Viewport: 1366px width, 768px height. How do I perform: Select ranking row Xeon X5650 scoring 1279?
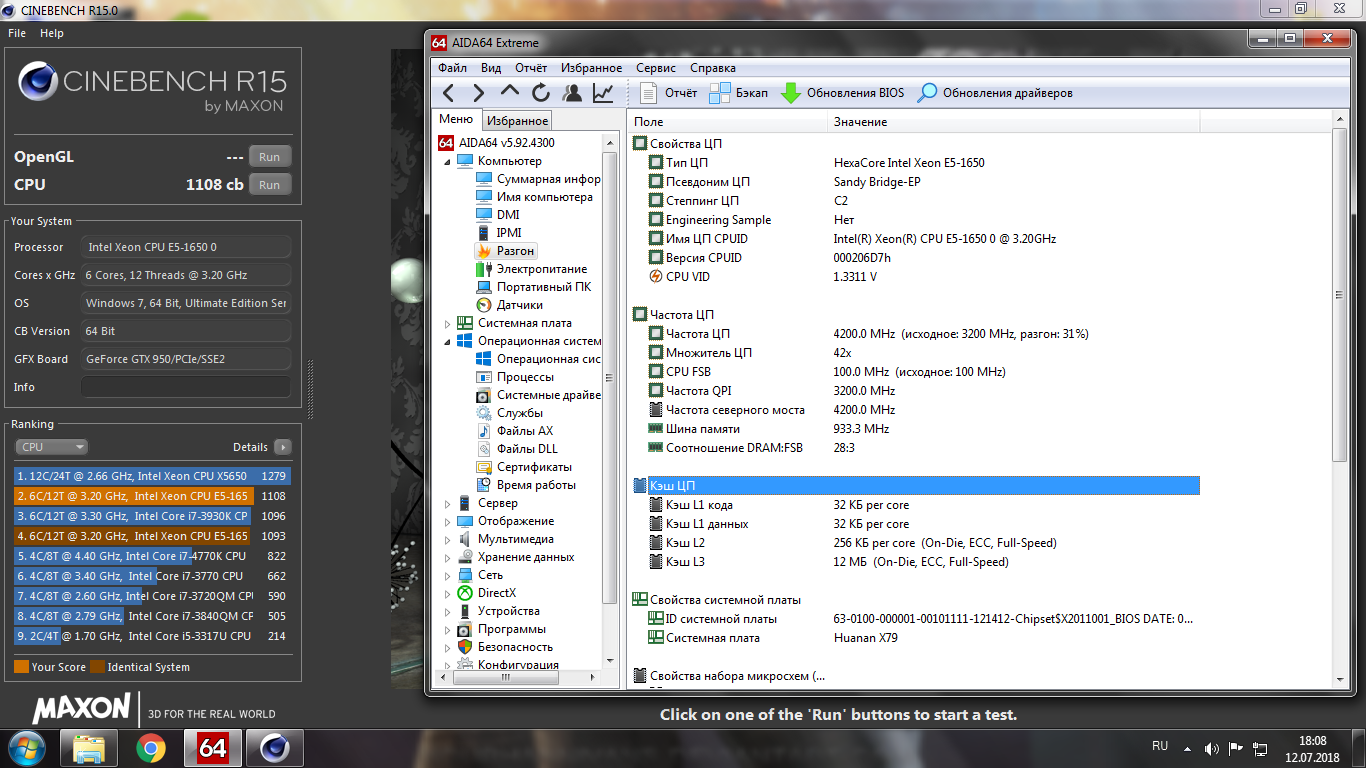152,476
